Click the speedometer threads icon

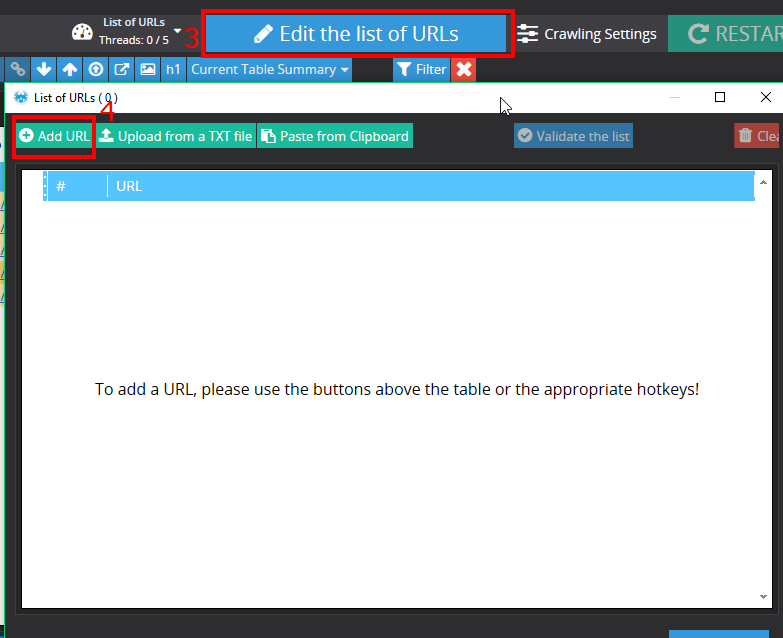pos(82,32)
